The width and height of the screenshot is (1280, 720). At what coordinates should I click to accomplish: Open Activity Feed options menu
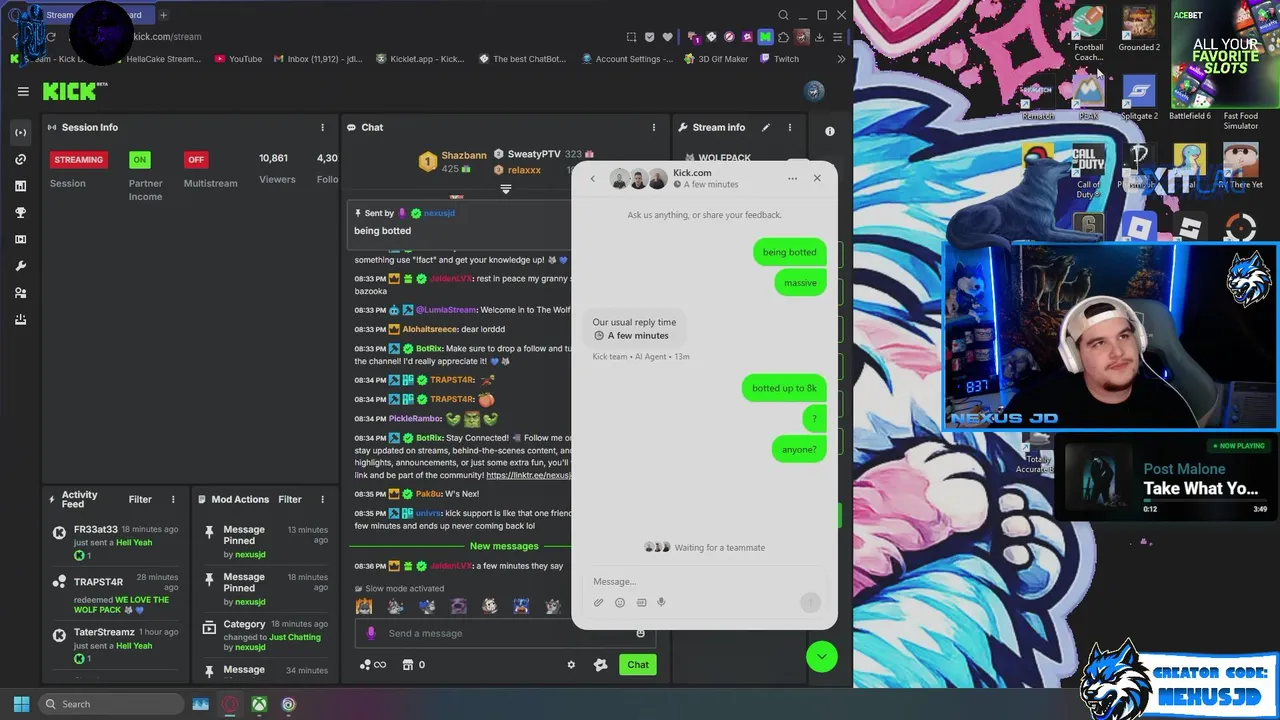[173, 499]
